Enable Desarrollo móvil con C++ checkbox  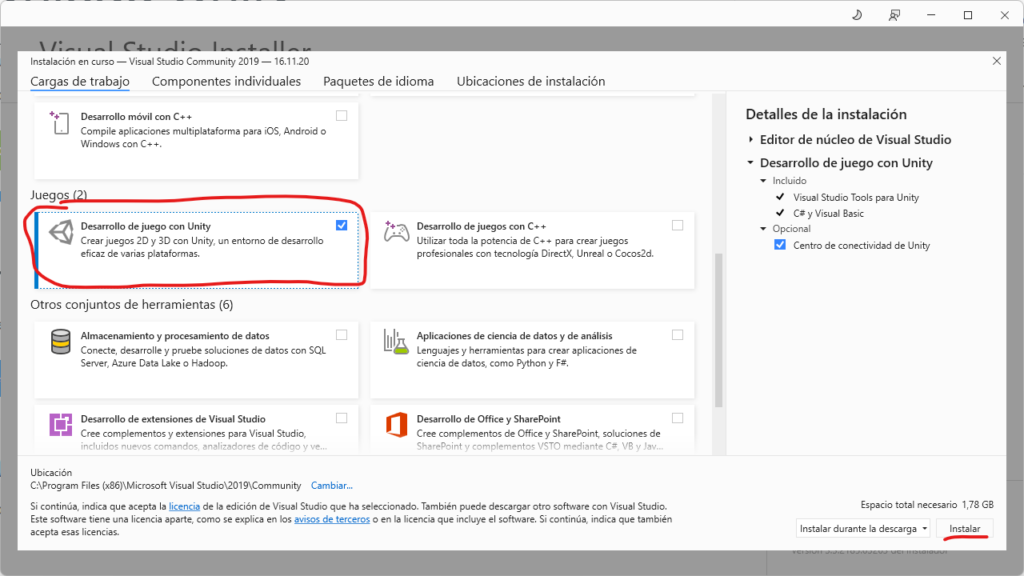tap(342, 116)
